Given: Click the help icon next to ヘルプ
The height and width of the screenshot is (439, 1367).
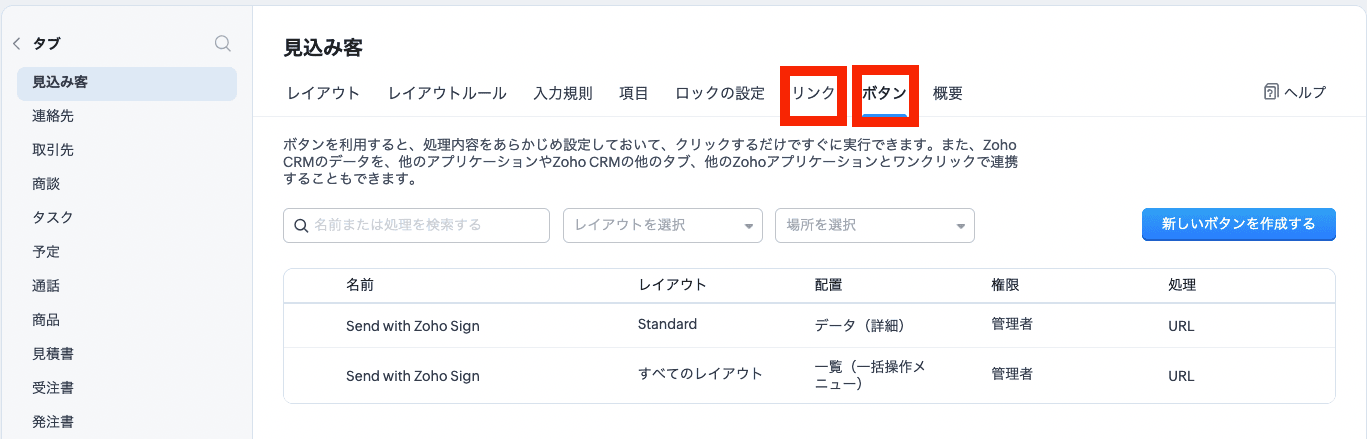Looking at the screenshot, I should 1271,92.
